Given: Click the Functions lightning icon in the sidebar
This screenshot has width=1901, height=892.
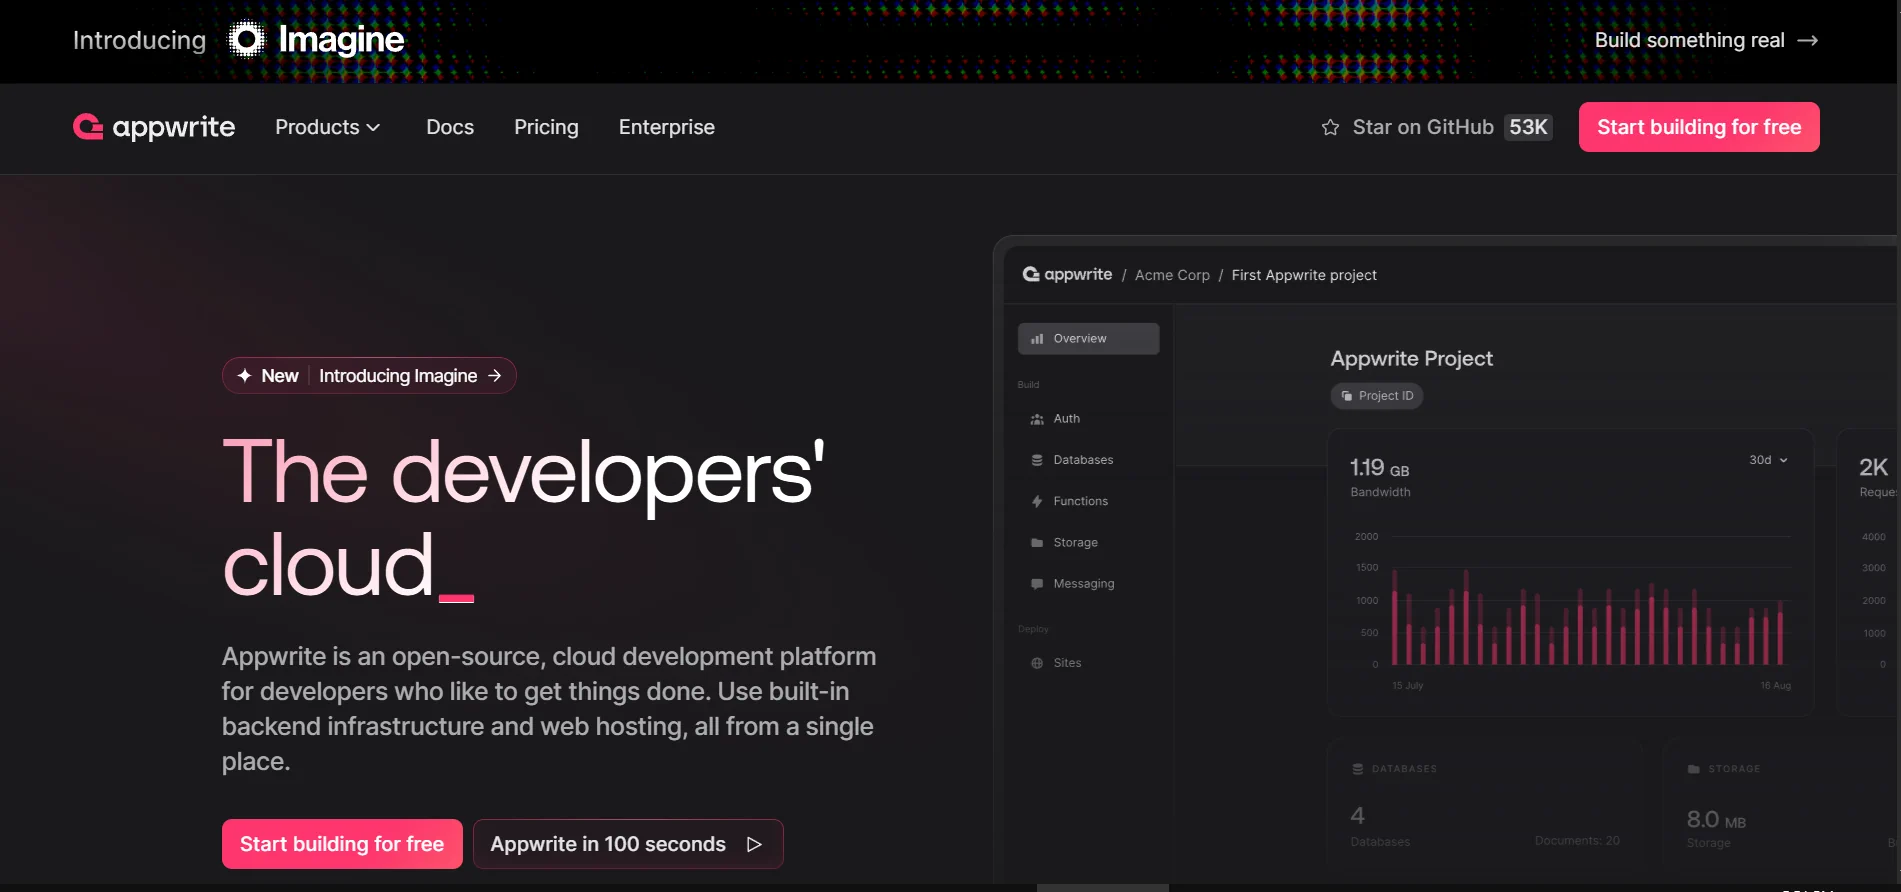Looking at the screenshot, I should 1037,501.
